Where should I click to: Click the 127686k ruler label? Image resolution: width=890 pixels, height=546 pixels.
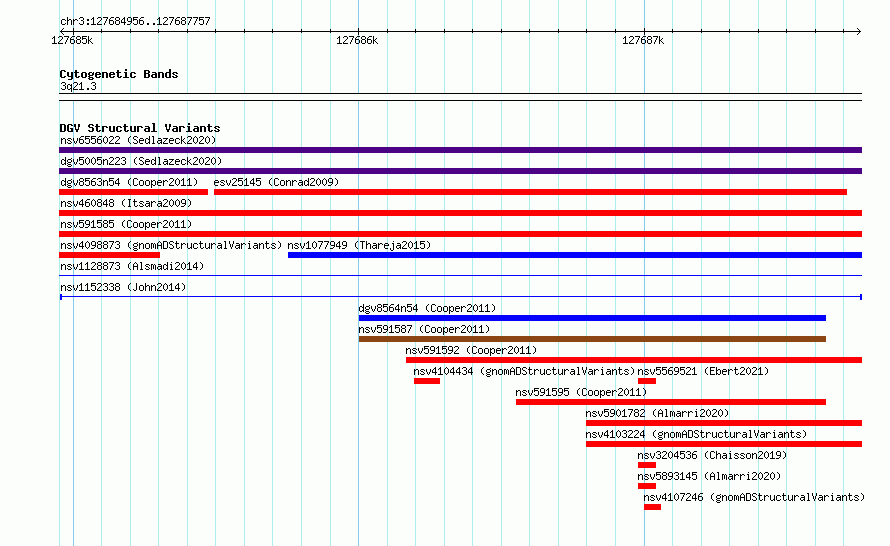(357, 40)
